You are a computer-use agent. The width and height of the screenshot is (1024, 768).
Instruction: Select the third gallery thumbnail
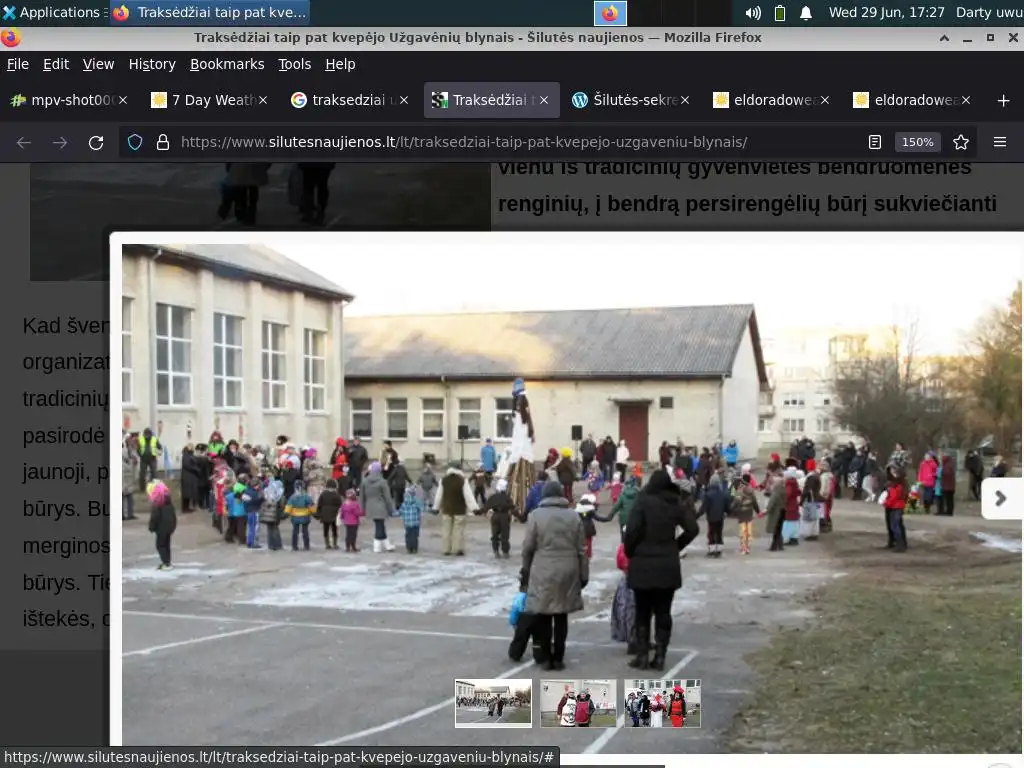(663, 703)
